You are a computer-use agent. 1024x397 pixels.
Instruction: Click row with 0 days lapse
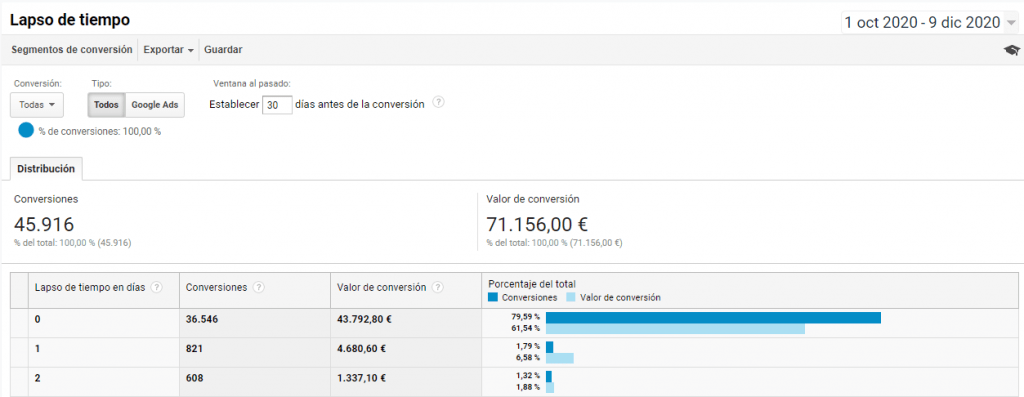click(x=514, y=323)
